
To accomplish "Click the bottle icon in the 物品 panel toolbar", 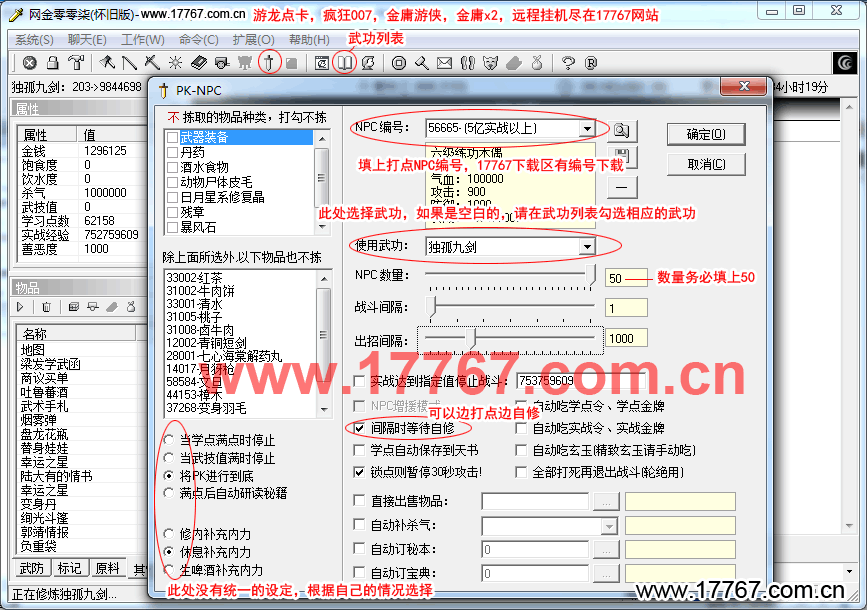I will 131,307.
